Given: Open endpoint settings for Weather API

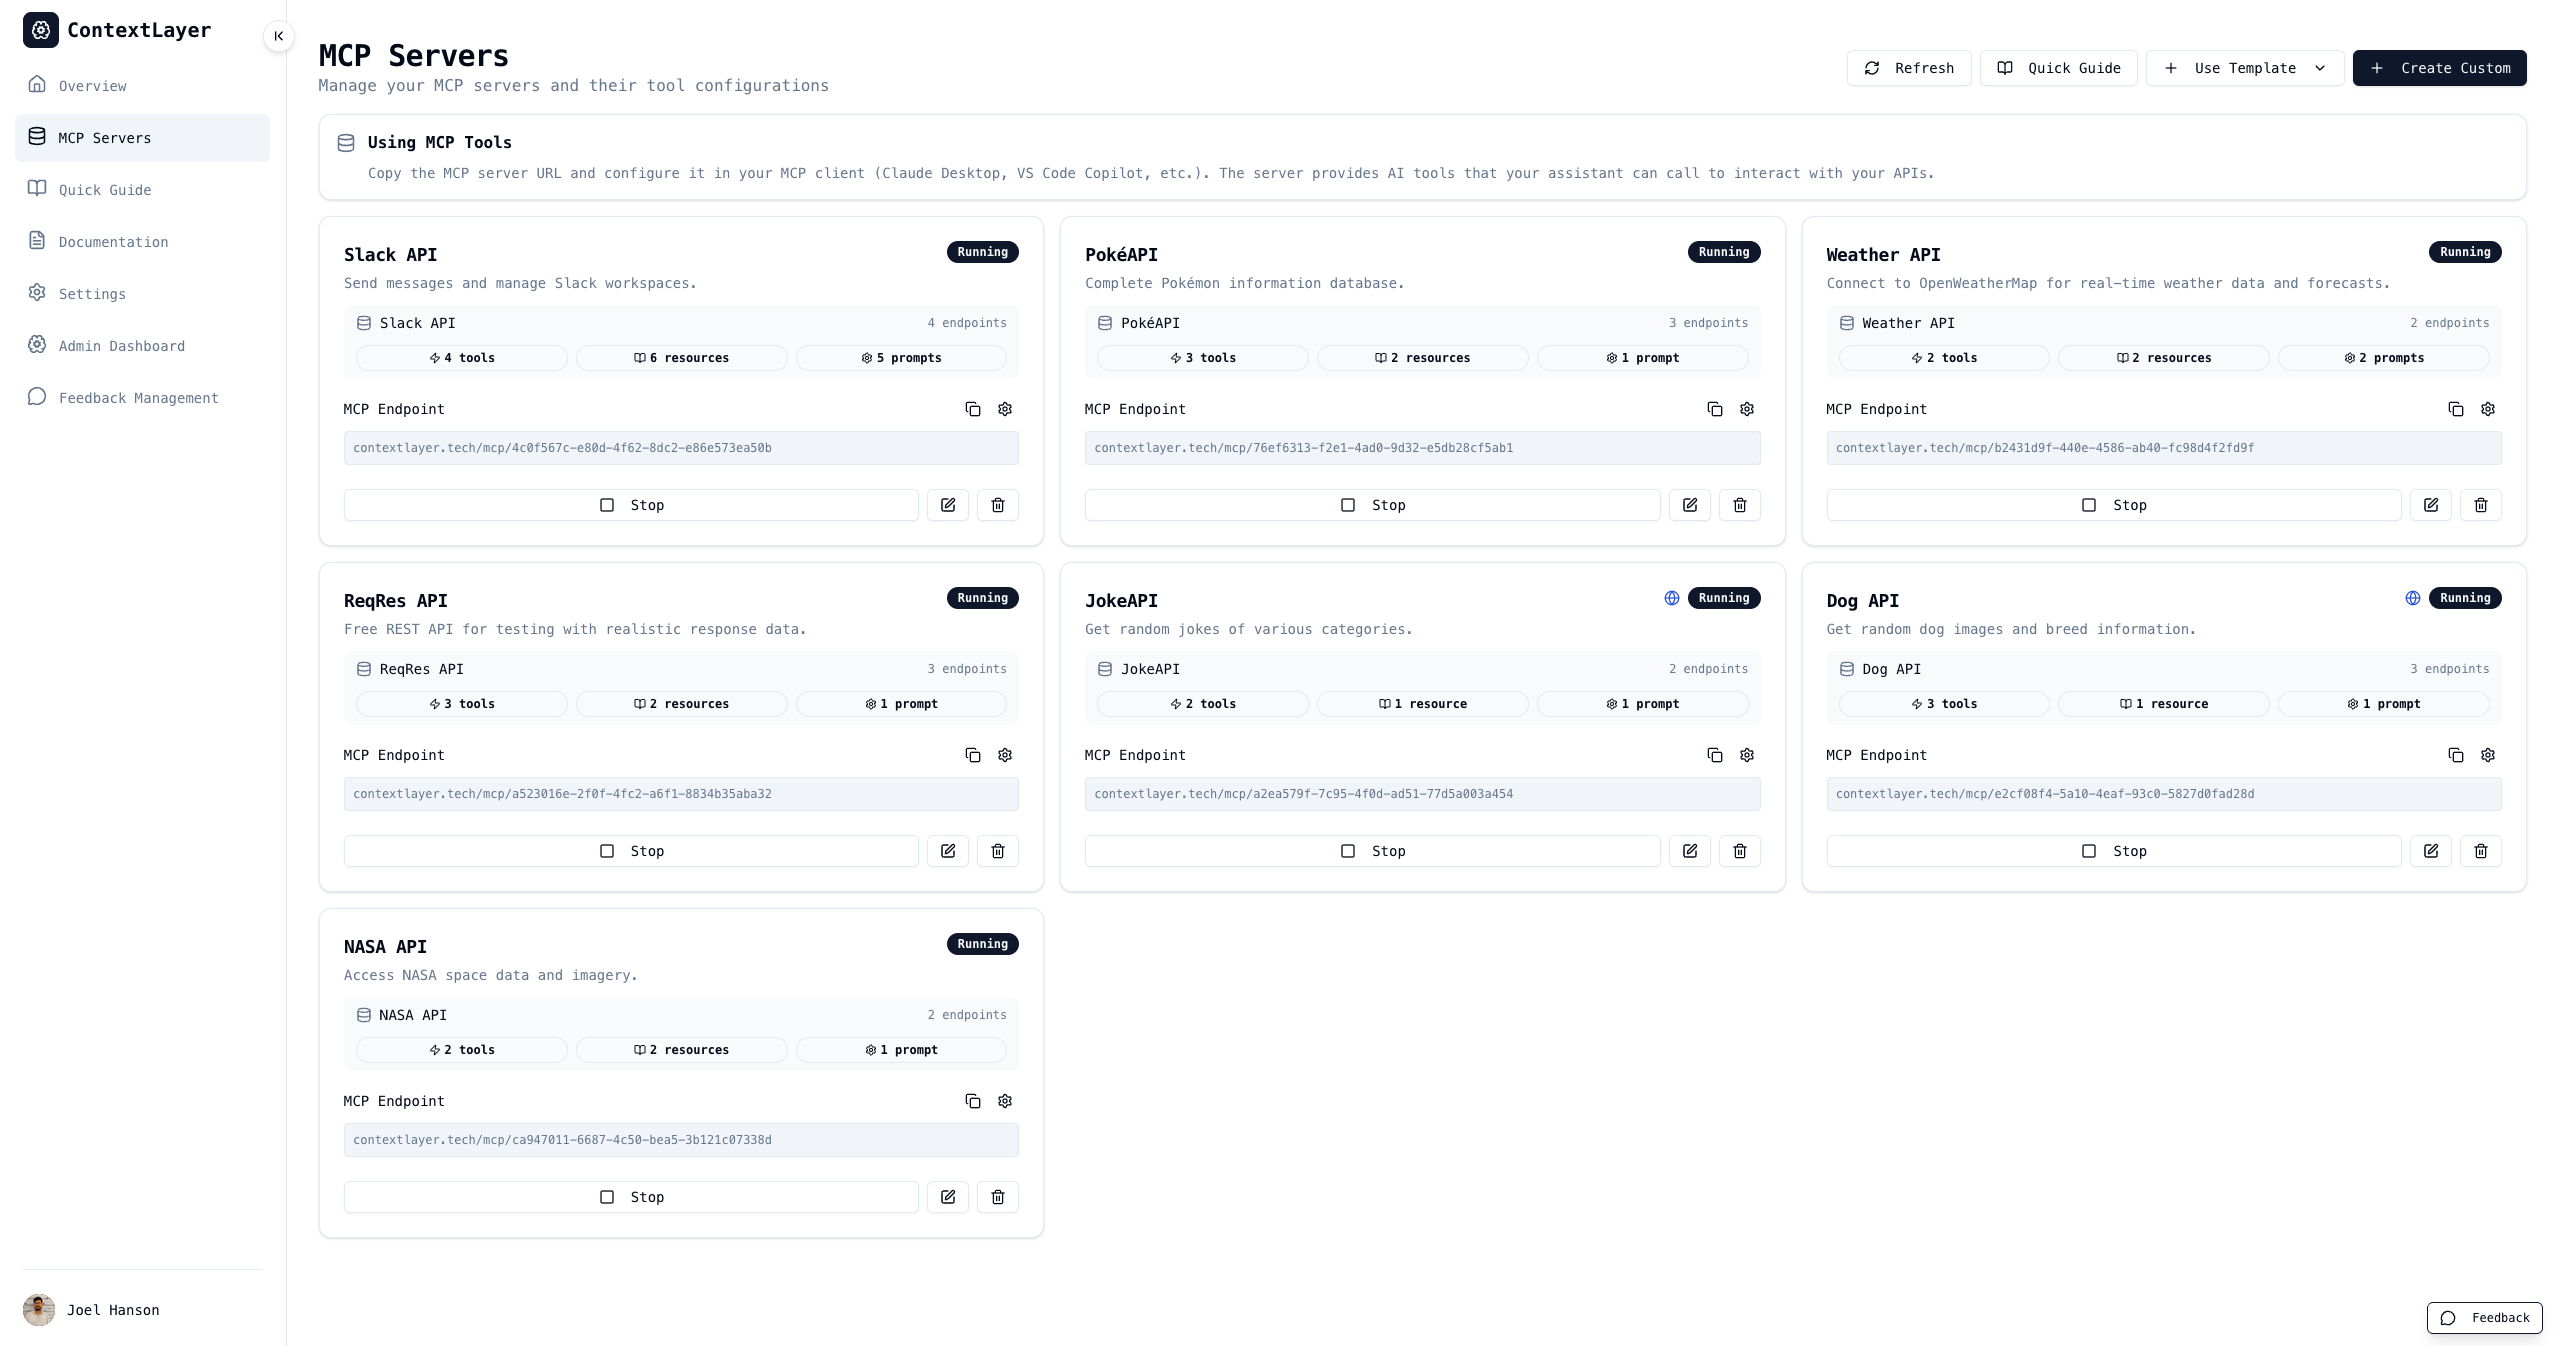Looking at the screenshot, I should [x=2489, y=409].
